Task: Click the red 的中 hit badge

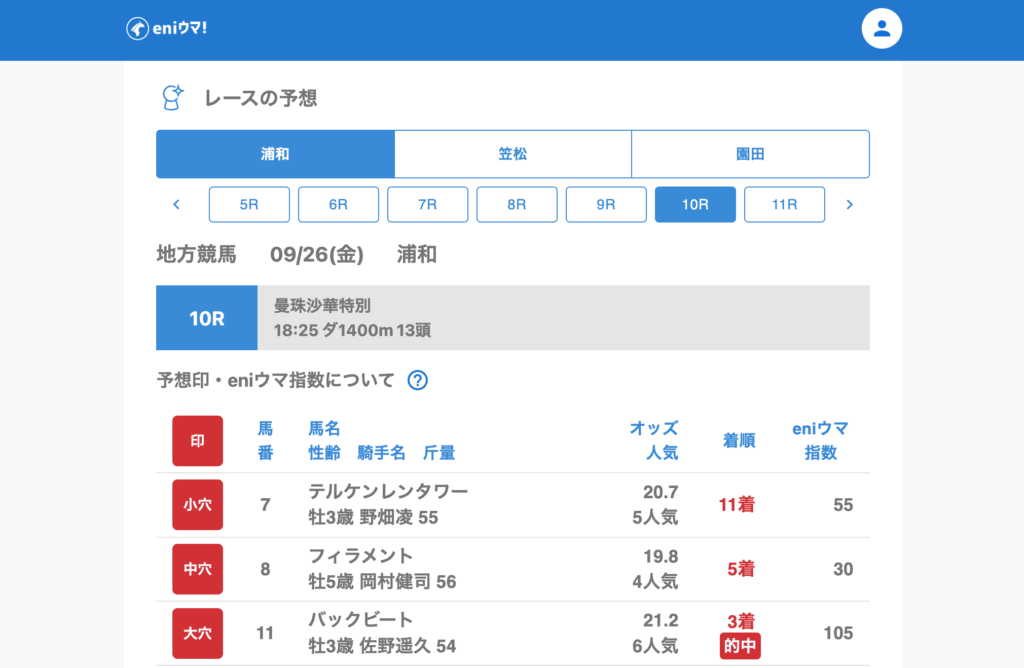Action: [740, 647]
